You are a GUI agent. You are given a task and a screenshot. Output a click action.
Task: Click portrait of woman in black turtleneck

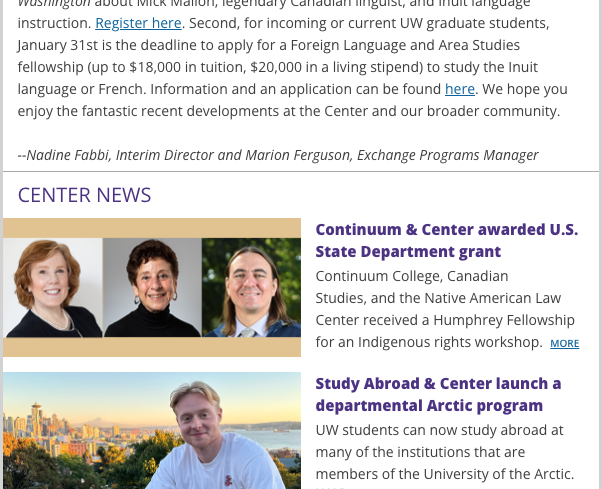pyautogui.click(x=152, y=288)
